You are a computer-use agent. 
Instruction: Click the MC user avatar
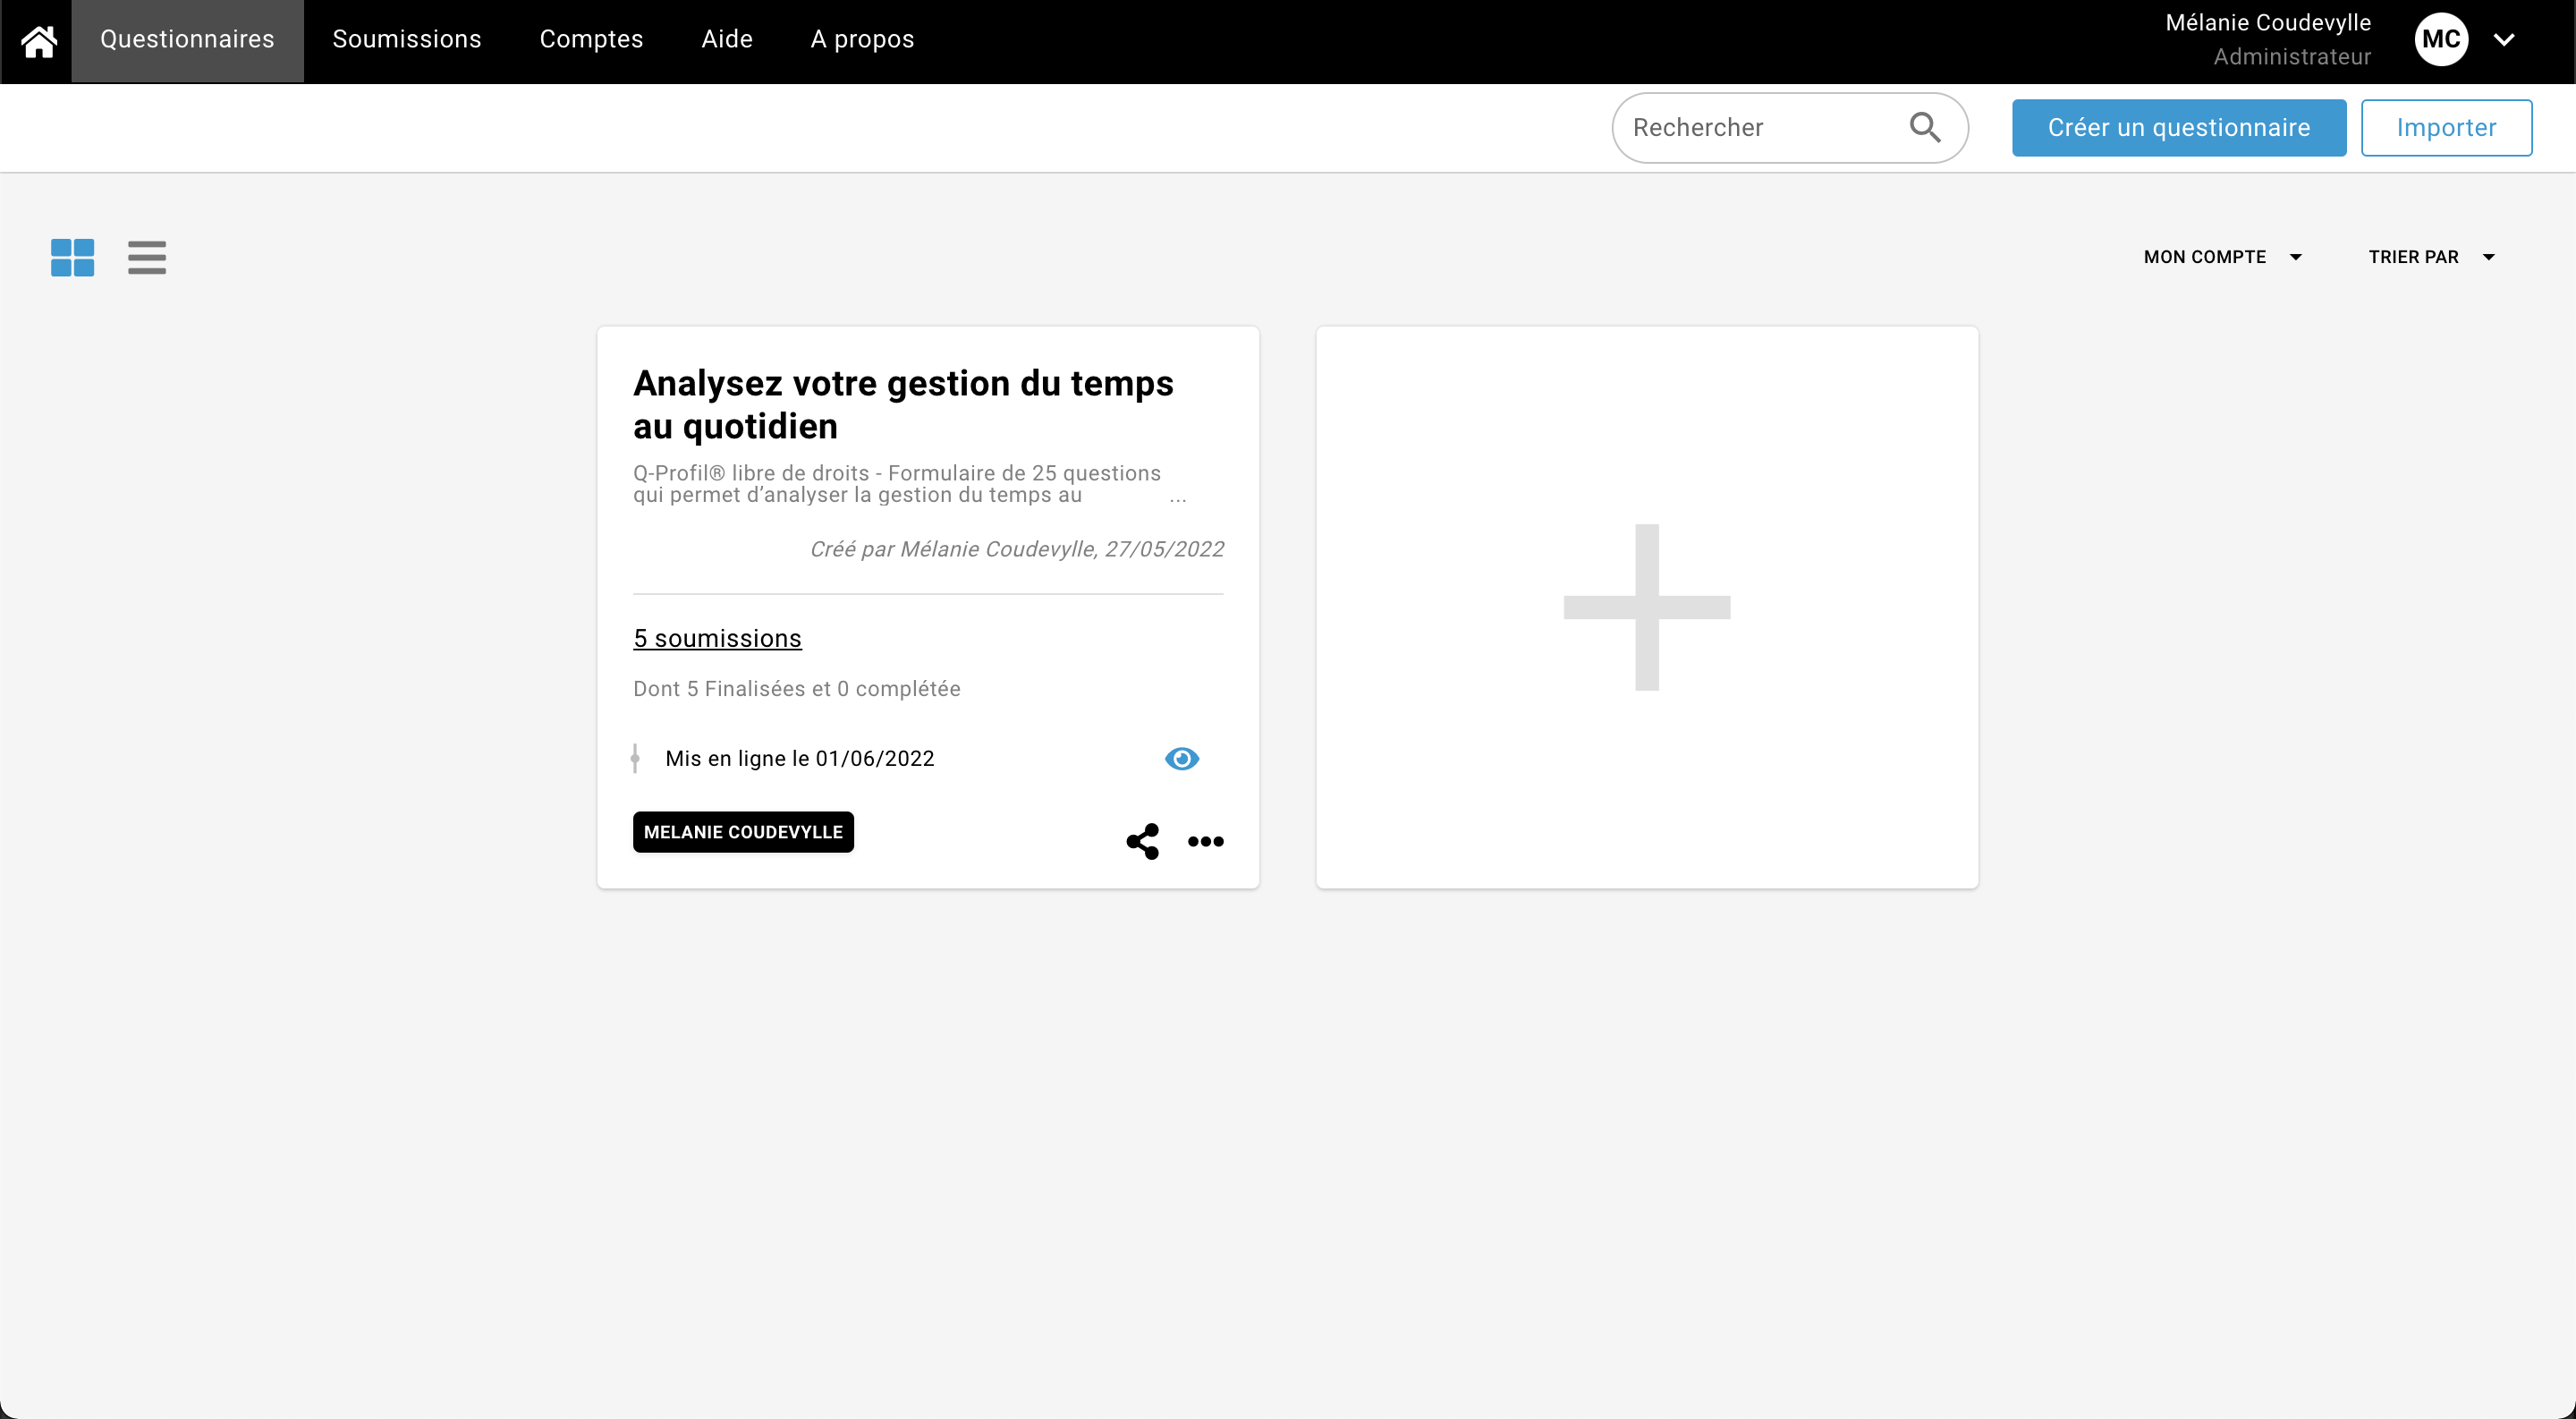click(2440, 40)
